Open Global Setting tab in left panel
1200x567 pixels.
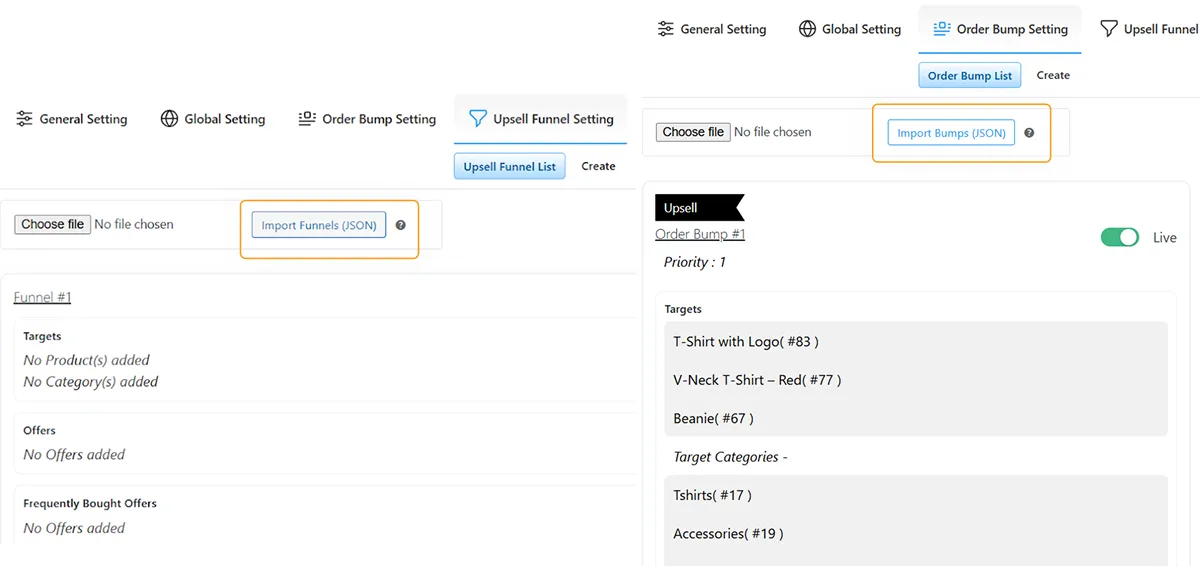(x=213, y=119)
